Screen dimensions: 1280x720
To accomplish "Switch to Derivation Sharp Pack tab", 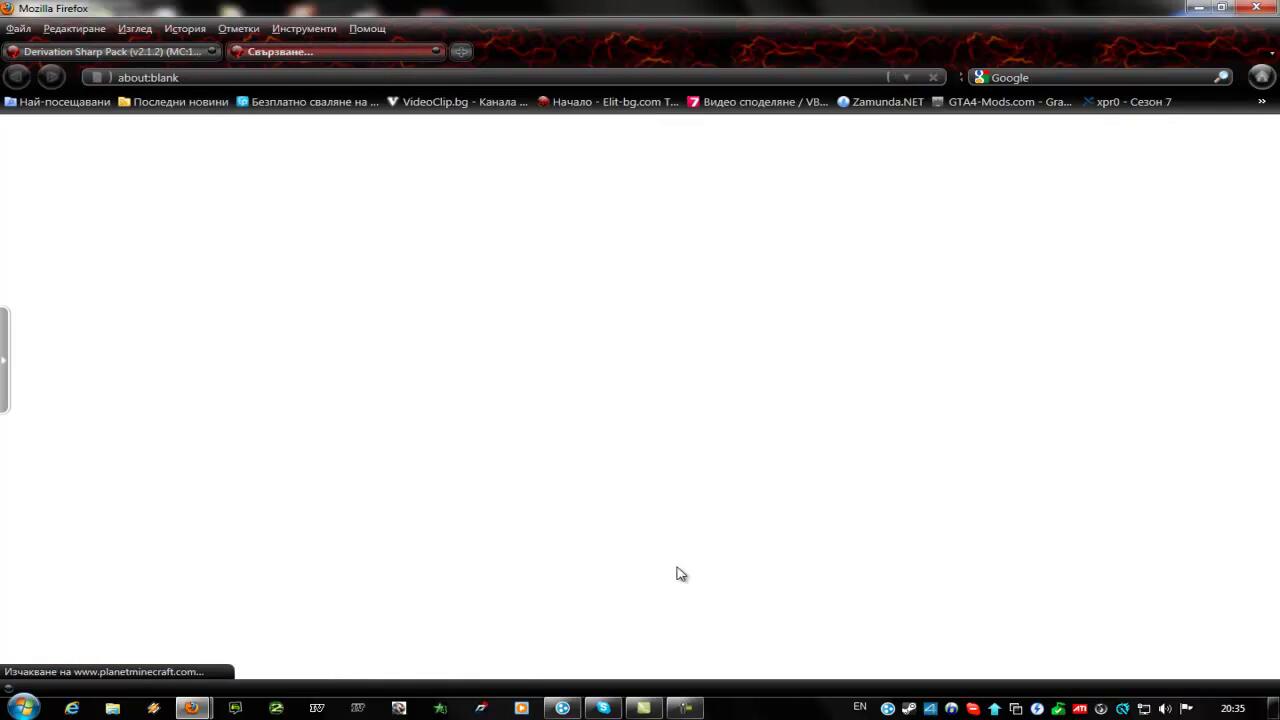I will (x=110, y=51).
